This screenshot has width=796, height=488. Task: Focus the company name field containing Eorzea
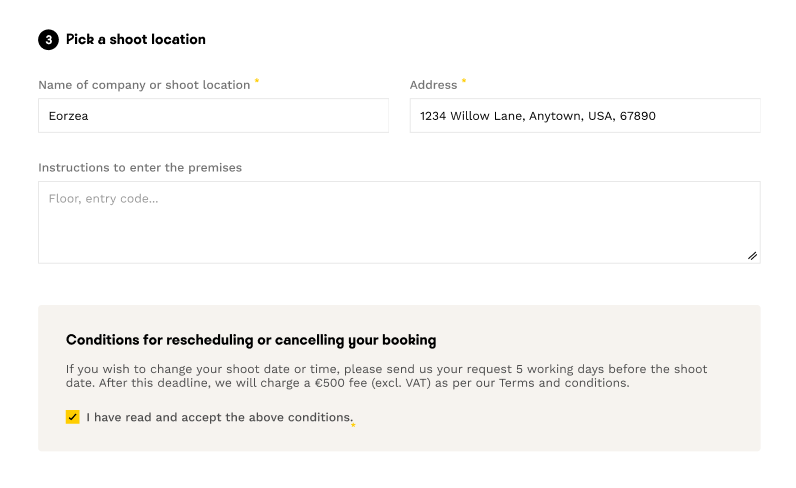pos(213,116)
